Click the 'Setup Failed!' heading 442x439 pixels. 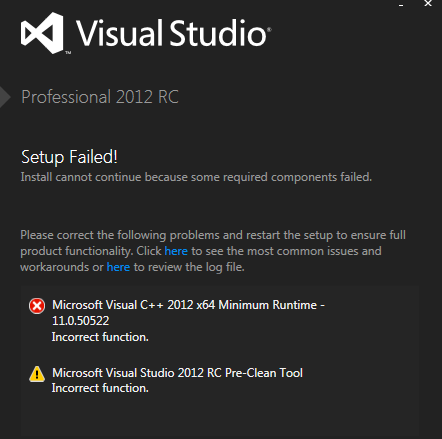point(69,157)
